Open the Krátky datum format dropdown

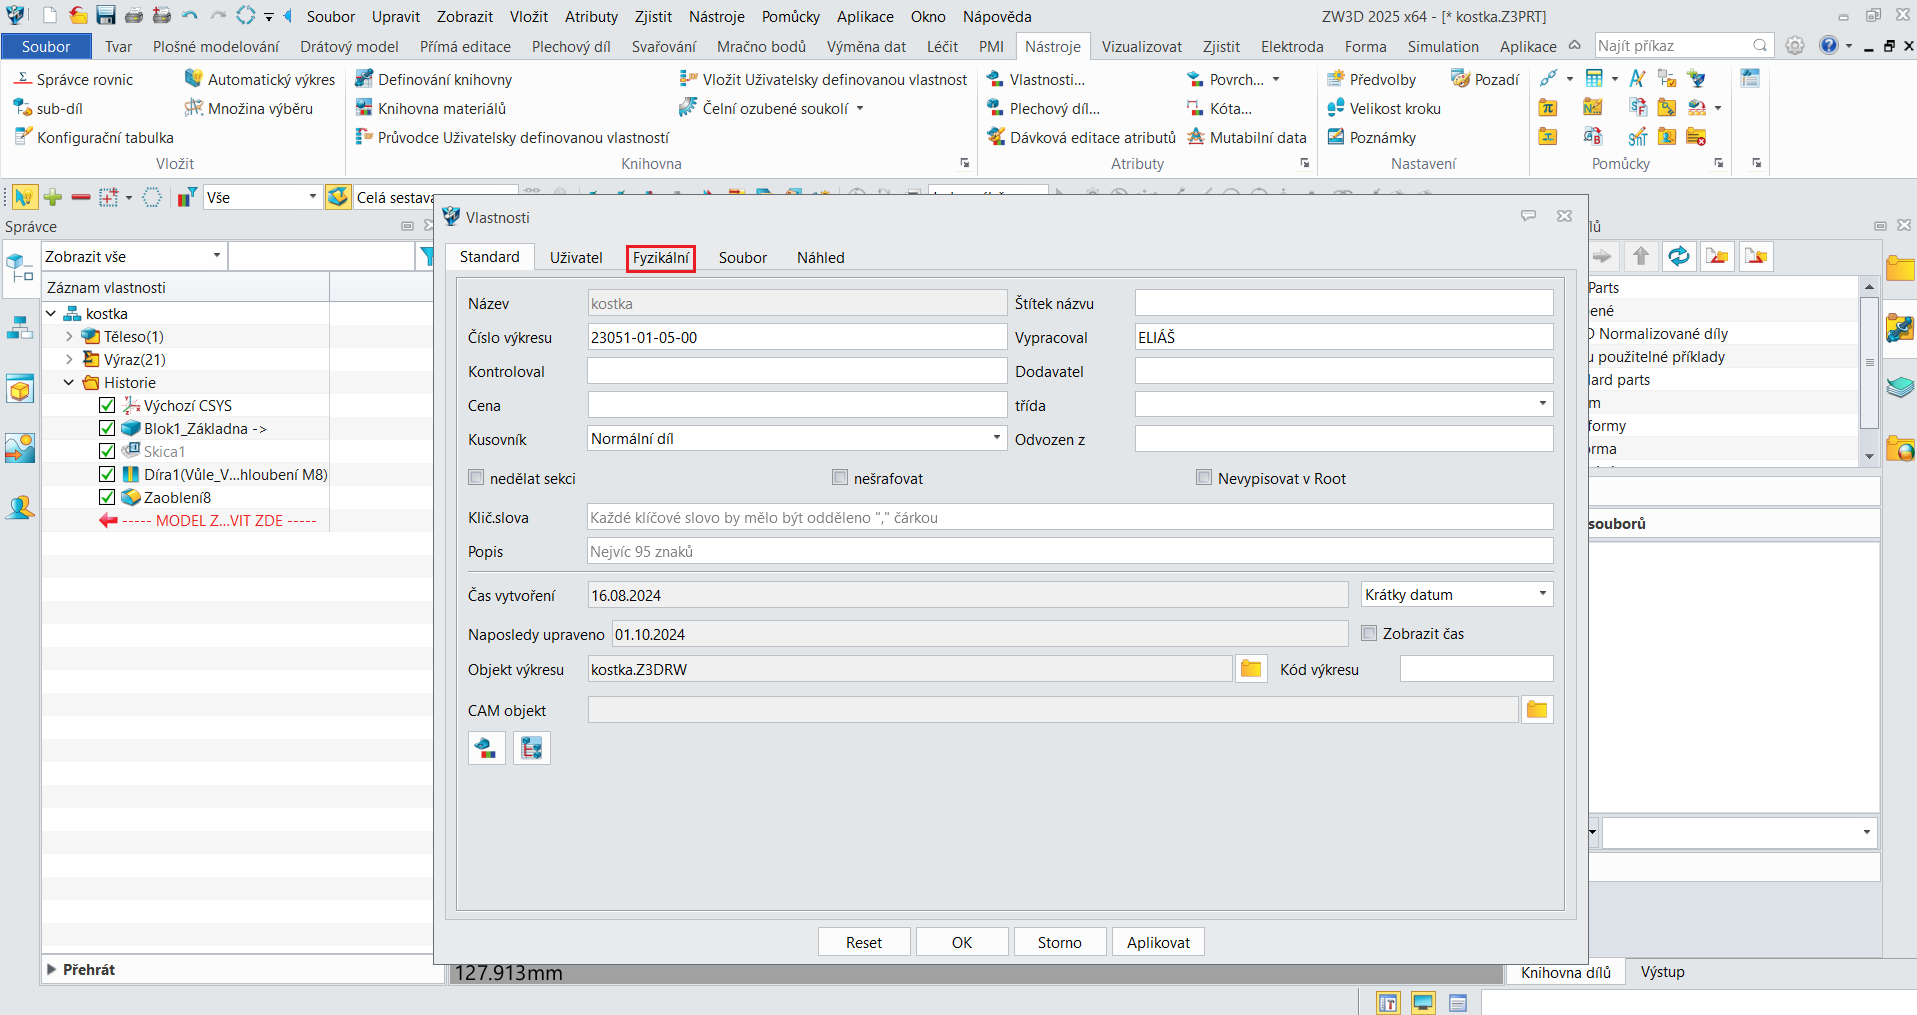coord(1542,594)
